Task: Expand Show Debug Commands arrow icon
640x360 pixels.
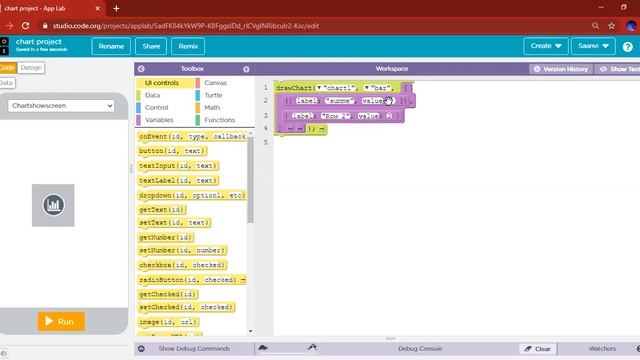Action: click(141, 349)
